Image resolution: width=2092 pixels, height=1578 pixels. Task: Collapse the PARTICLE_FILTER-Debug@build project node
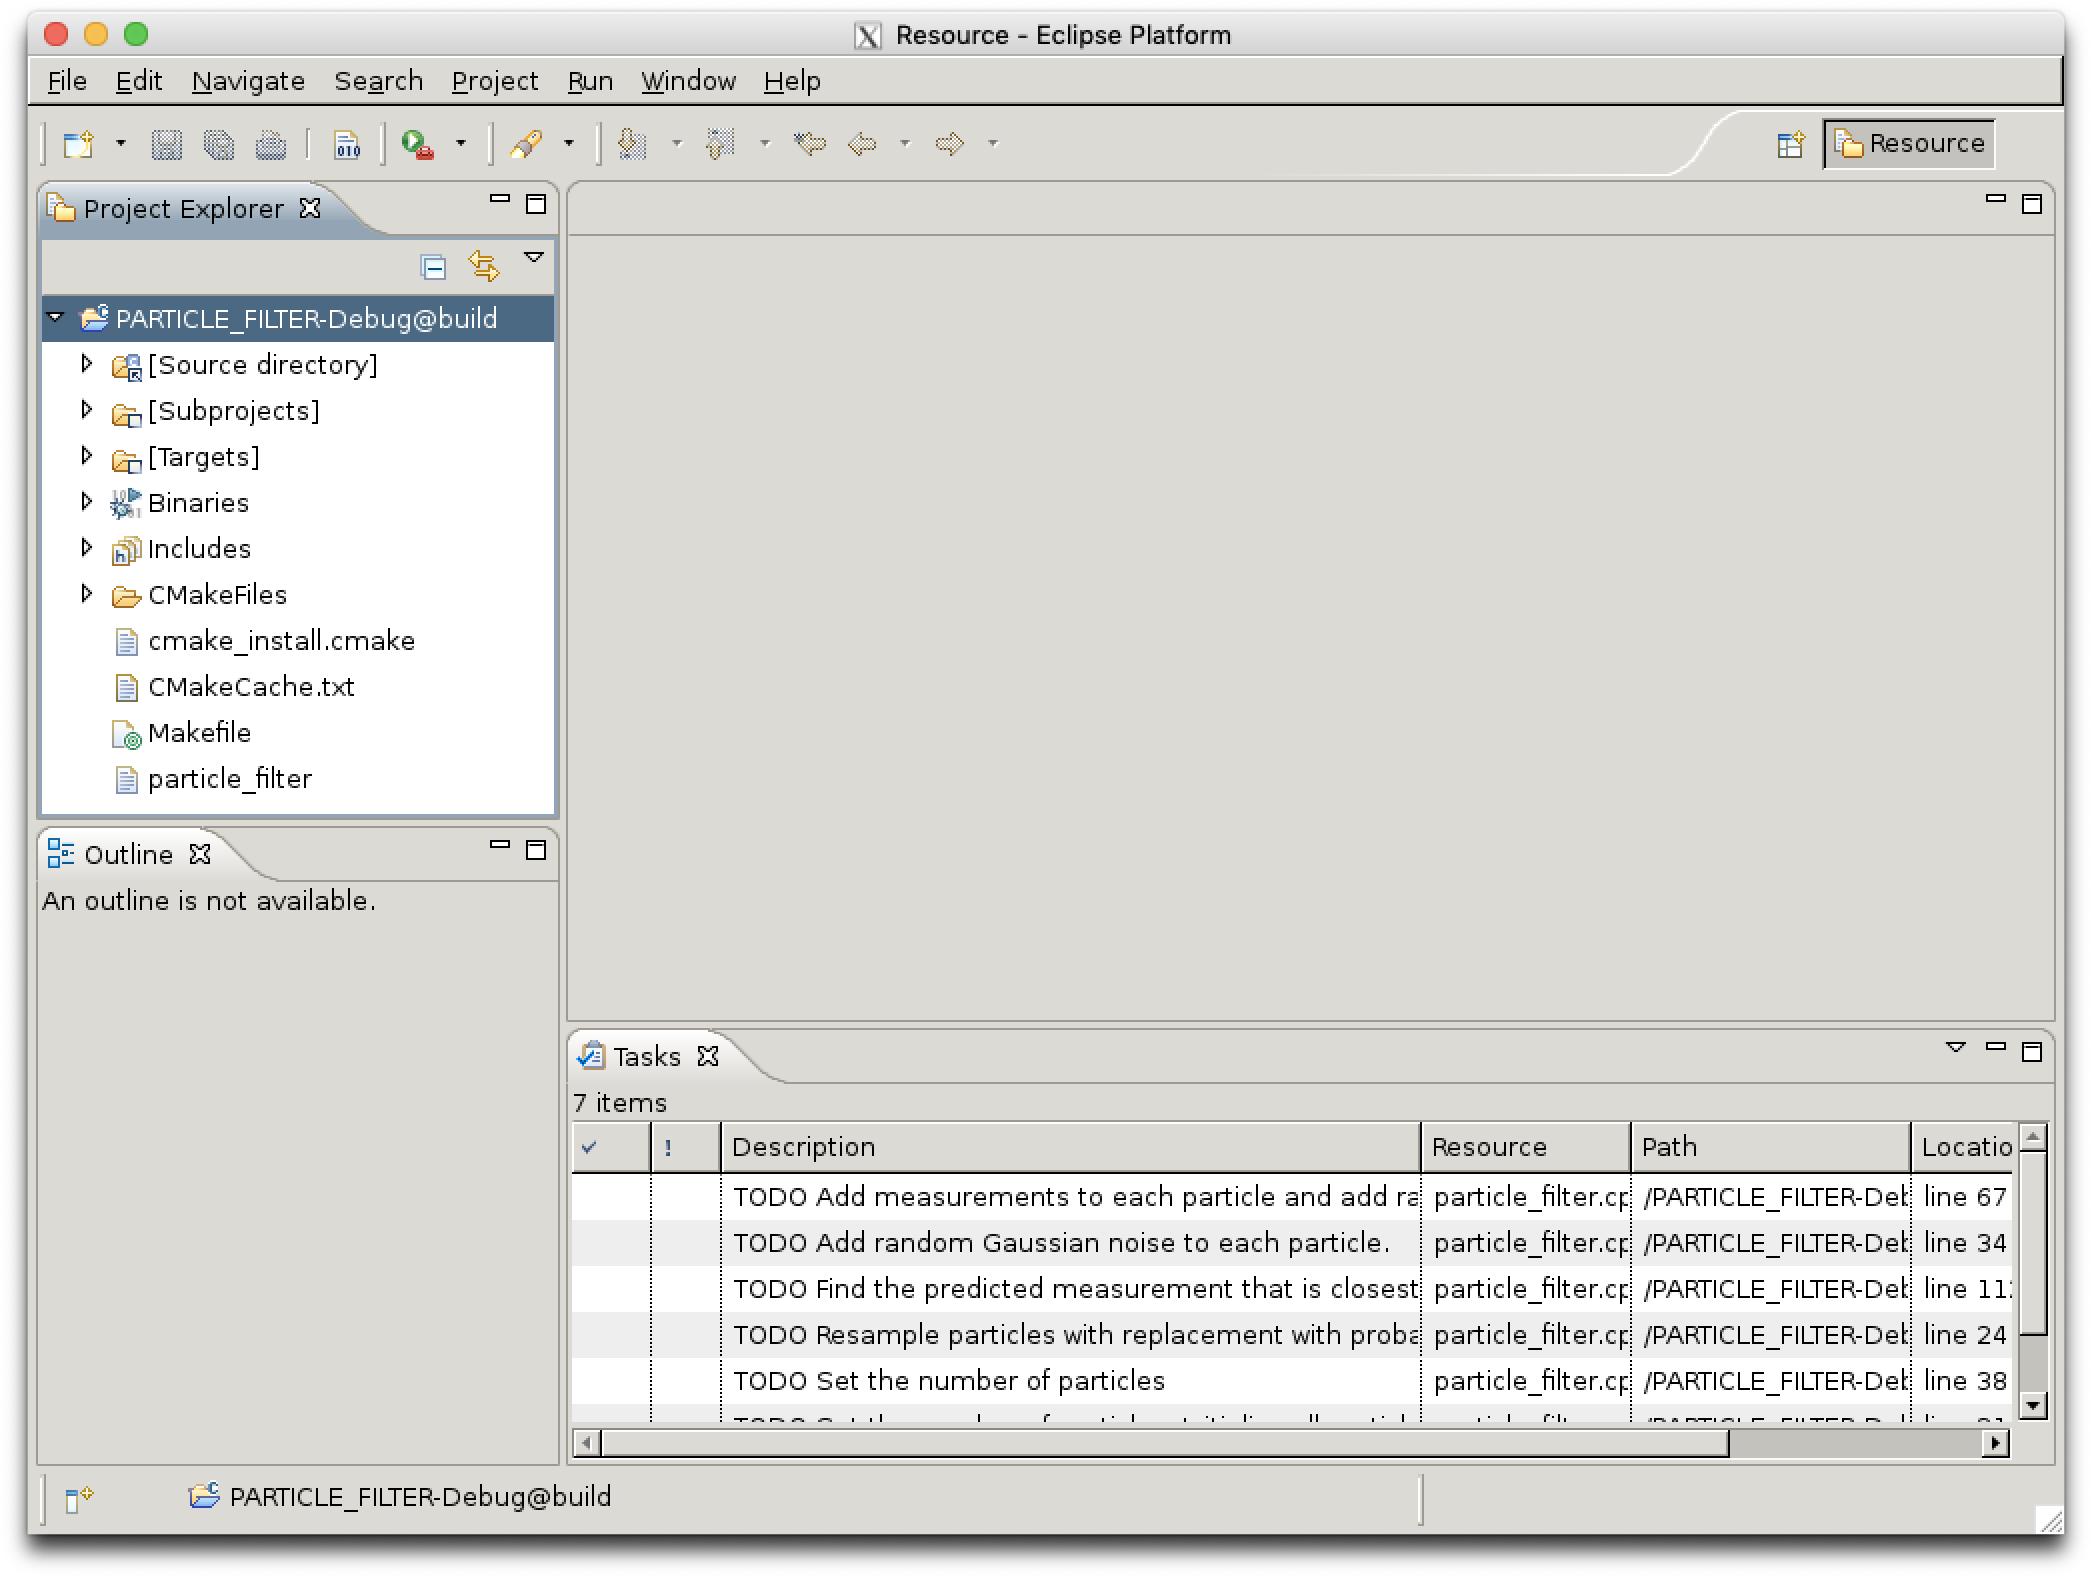[x=56, y=318]
